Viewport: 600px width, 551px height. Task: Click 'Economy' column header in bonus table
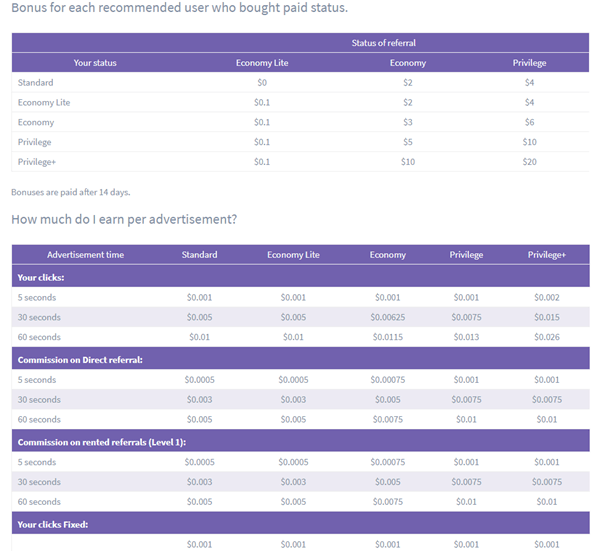[x=408, y=63]
